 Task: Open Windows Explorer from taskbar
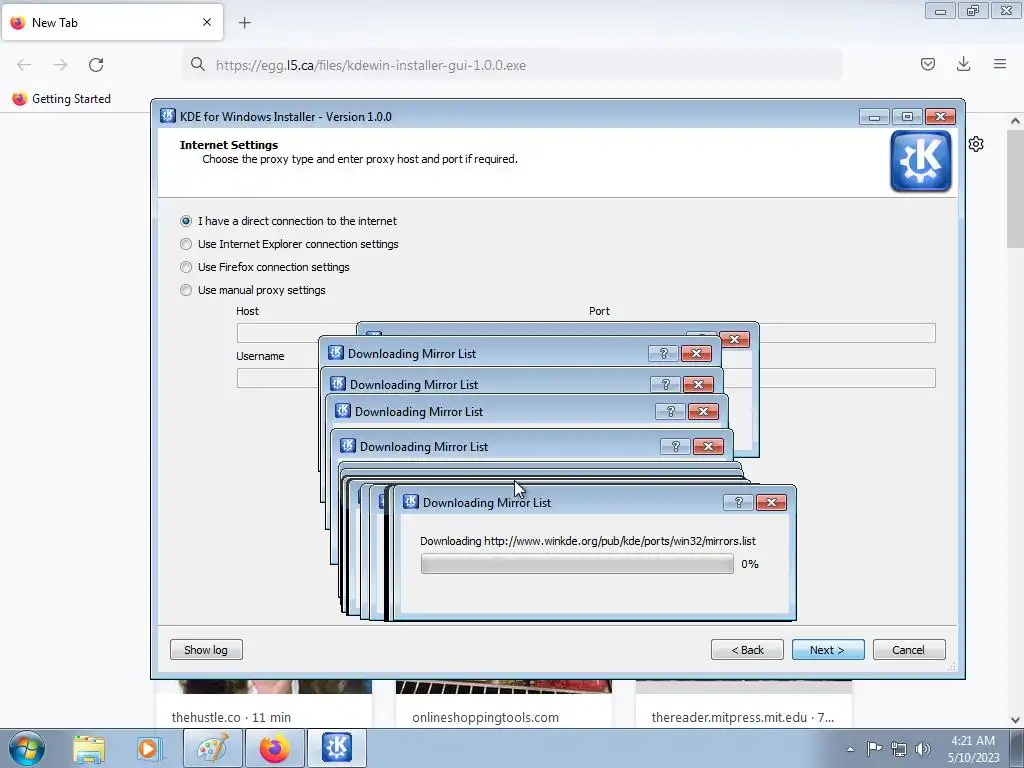89,748
